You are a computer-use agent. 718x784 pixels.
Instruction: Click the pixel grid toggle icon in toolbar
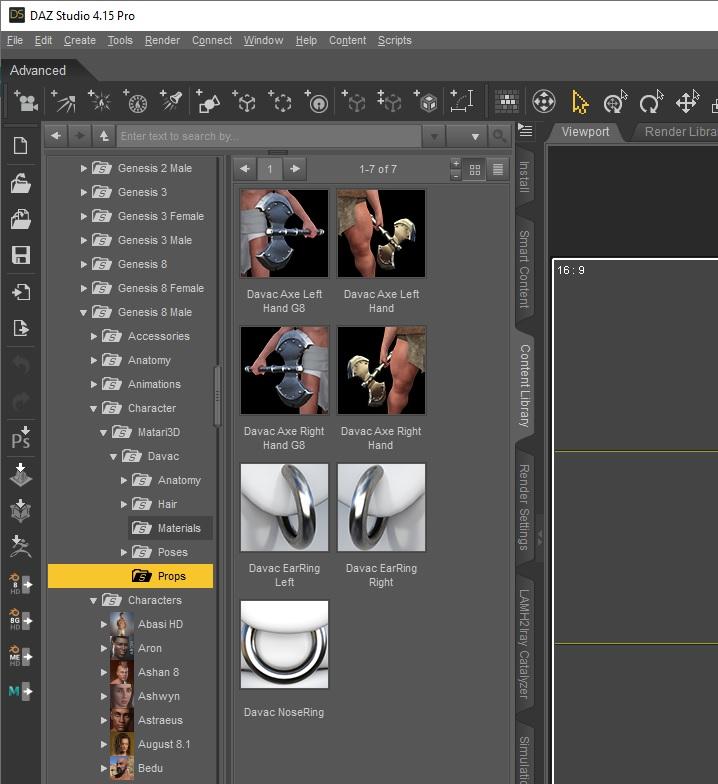point(507,102)
